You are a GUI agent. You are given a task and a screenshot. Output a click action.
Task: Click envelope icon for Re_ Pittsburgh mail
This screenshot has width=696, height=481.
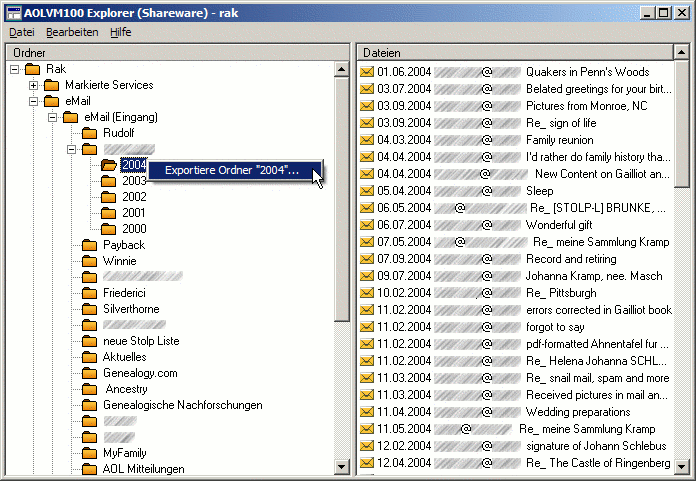tap(367, 293)
